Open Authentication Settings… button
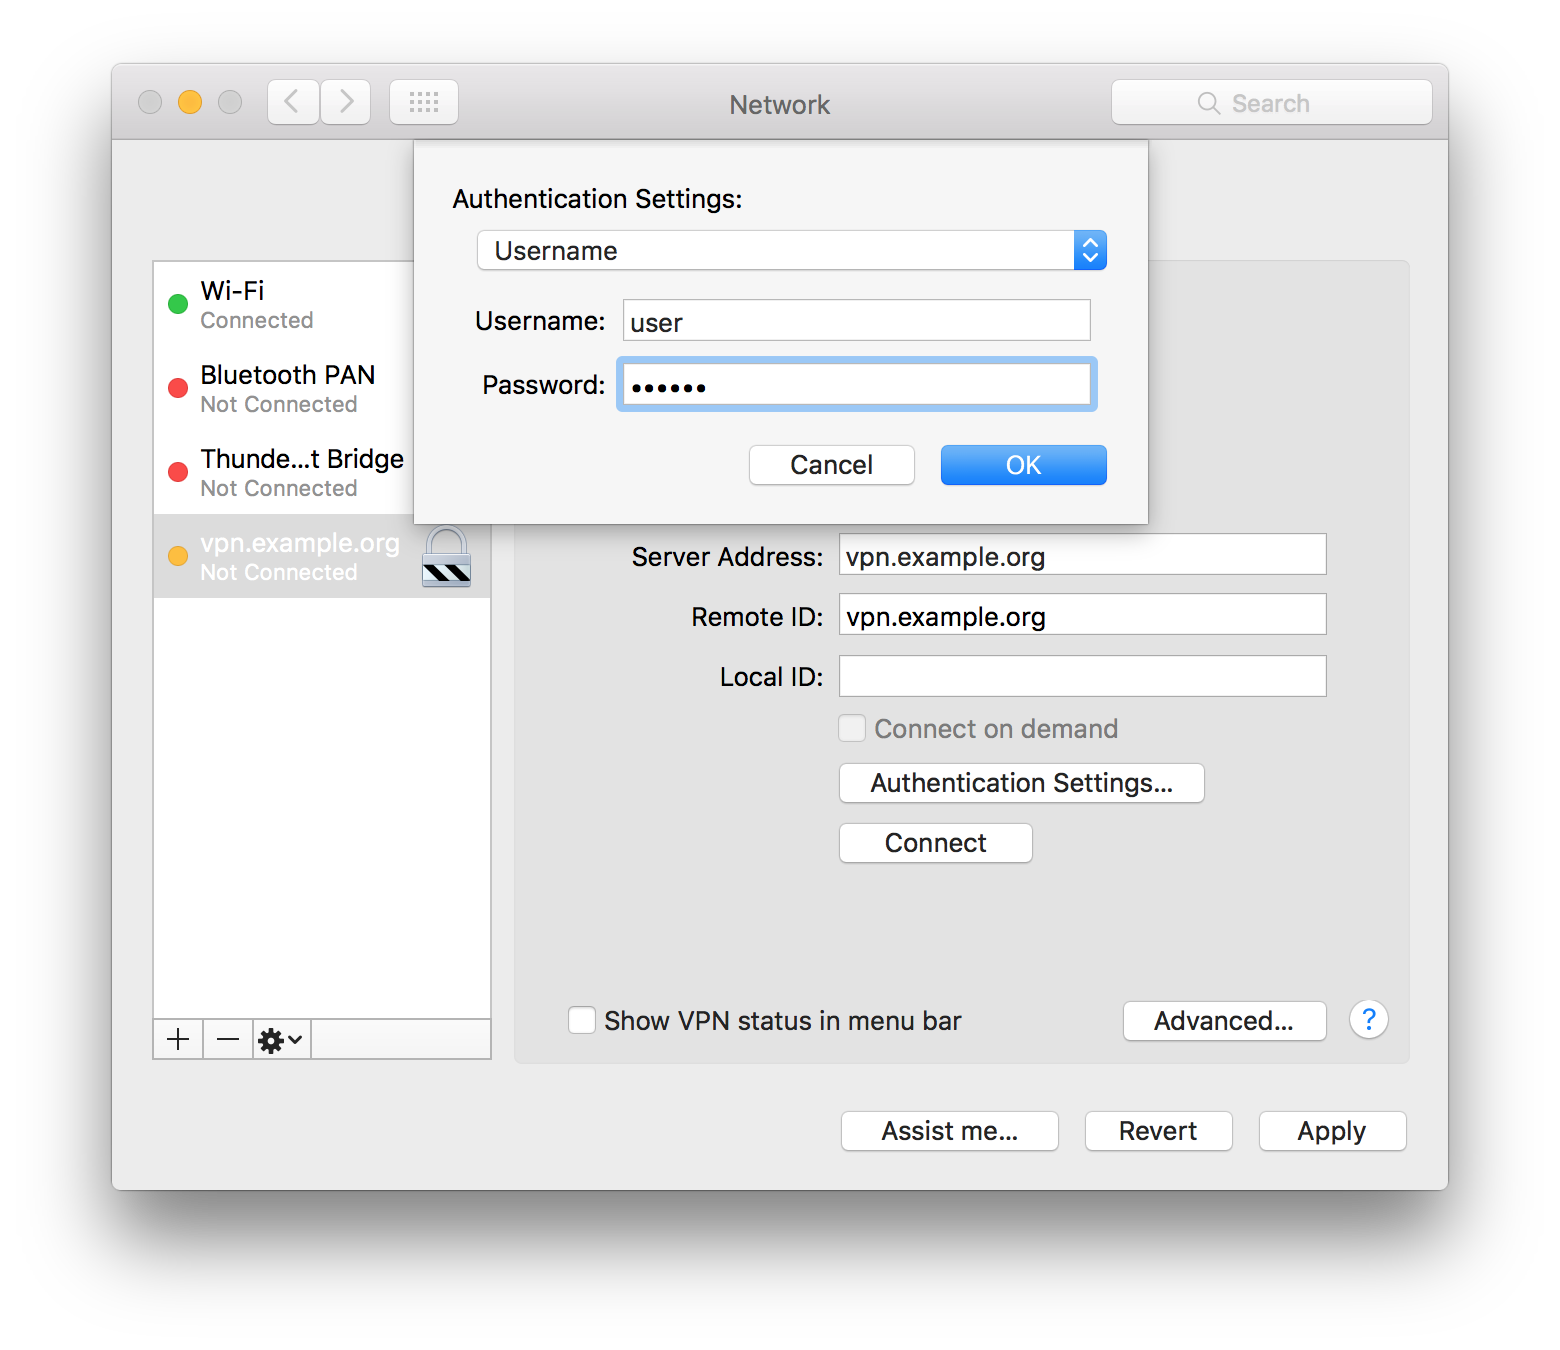Viewport: 1560px width, 1350px height. (1021, 783)
